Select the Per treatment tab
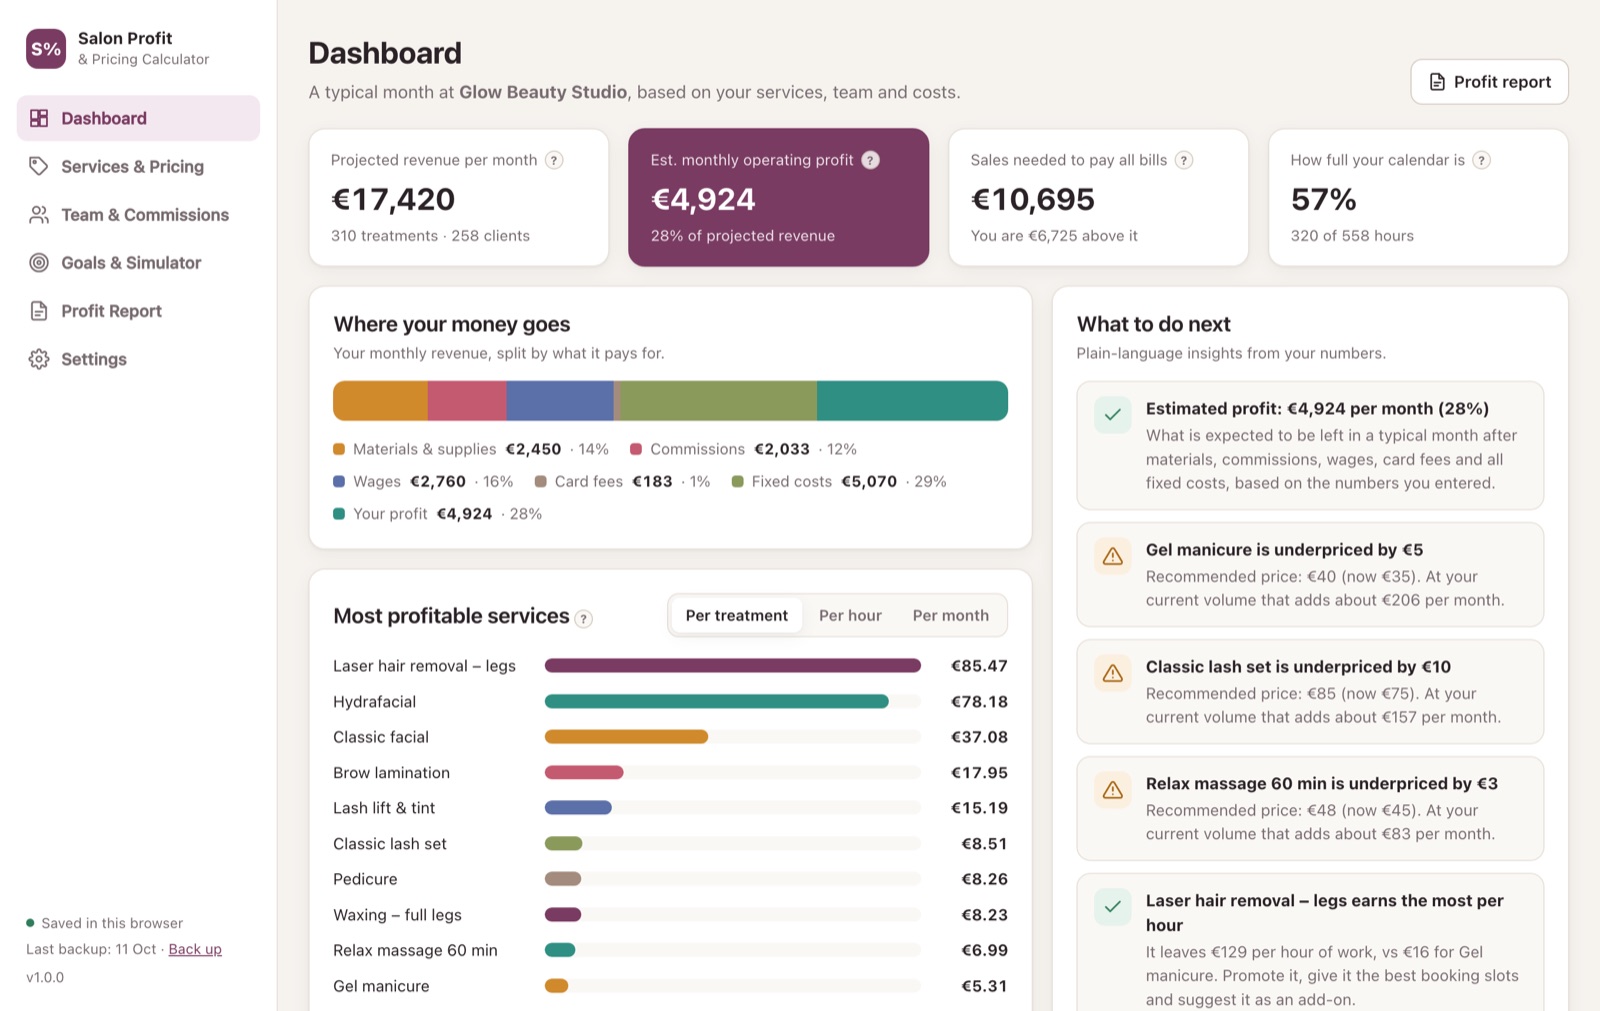Image resolution: width=1600 pixels, height=1011 pixels. (737, 616)
